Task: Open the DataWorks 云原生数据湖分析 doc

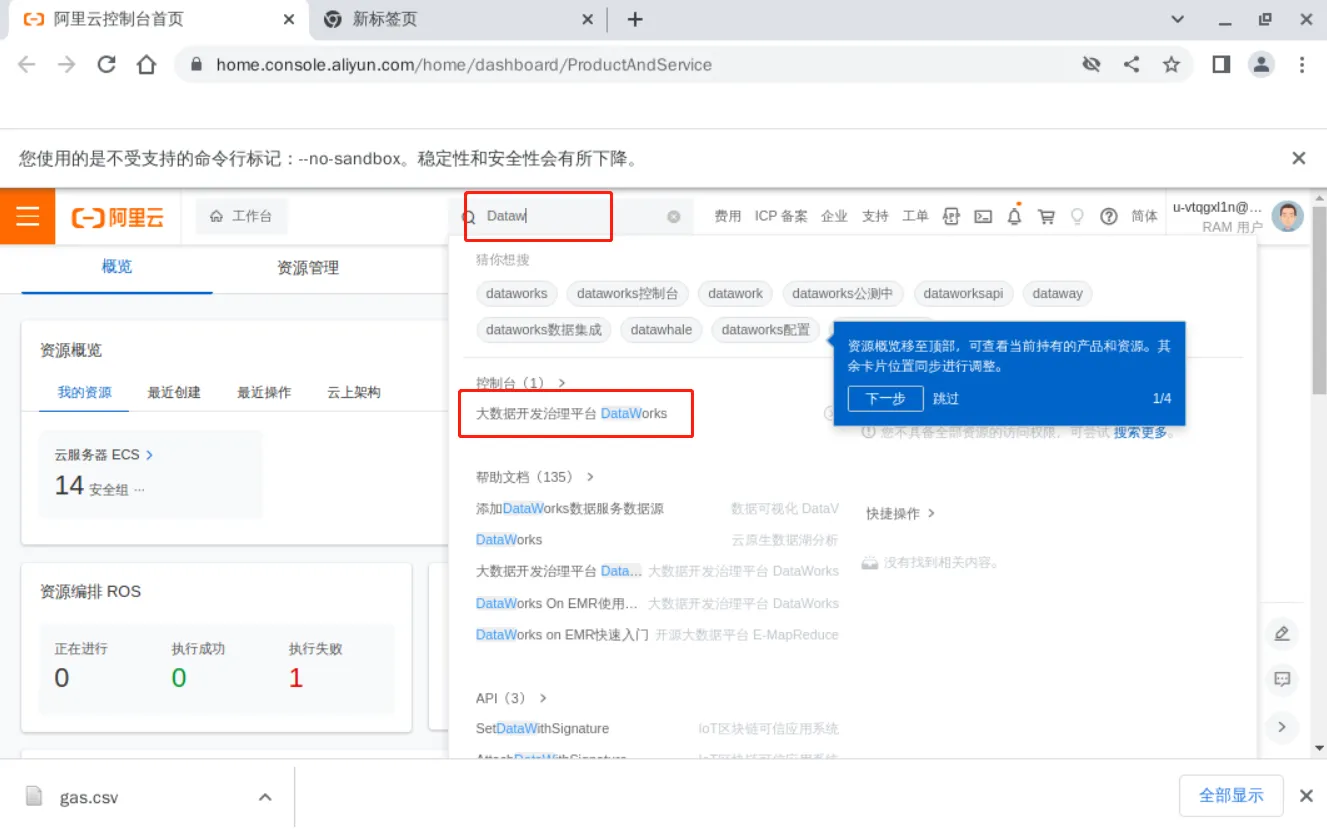Action: tap(509, 540)
